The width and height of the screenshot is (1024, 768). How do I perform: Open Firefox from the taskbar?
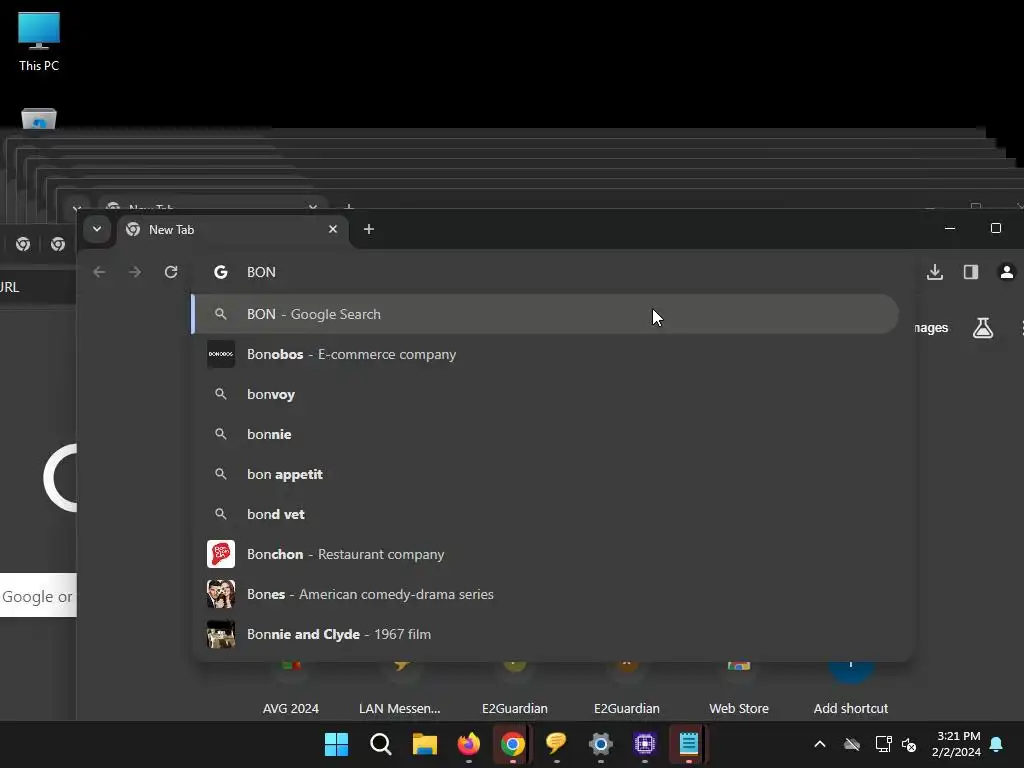coord(468,744)
